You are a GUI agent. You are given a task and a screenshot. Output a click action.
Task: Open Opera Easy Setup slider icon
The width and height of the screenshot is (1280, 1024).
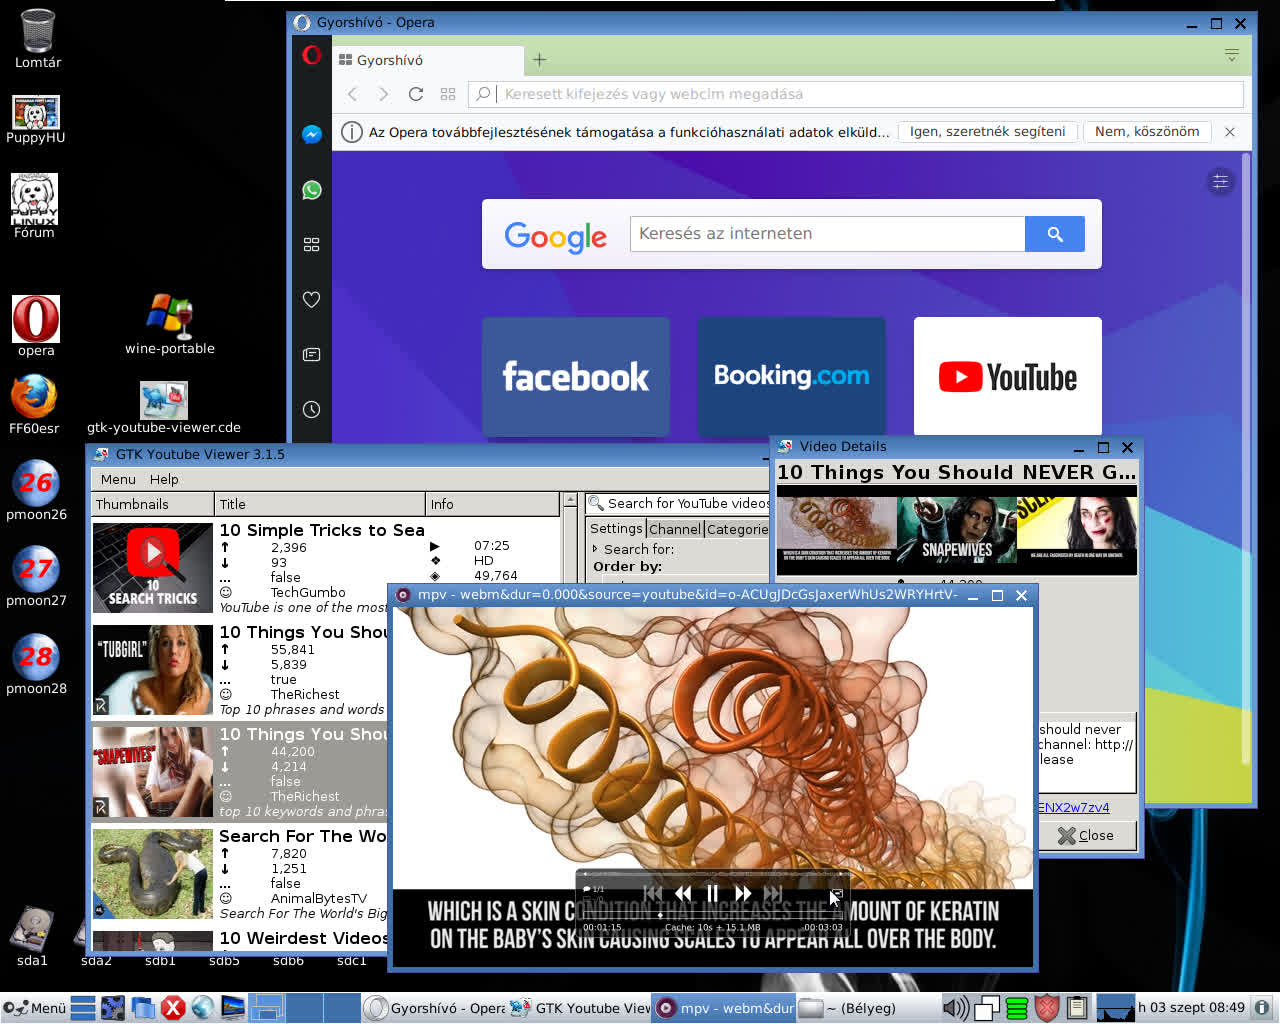click(x=1220, y=182)
